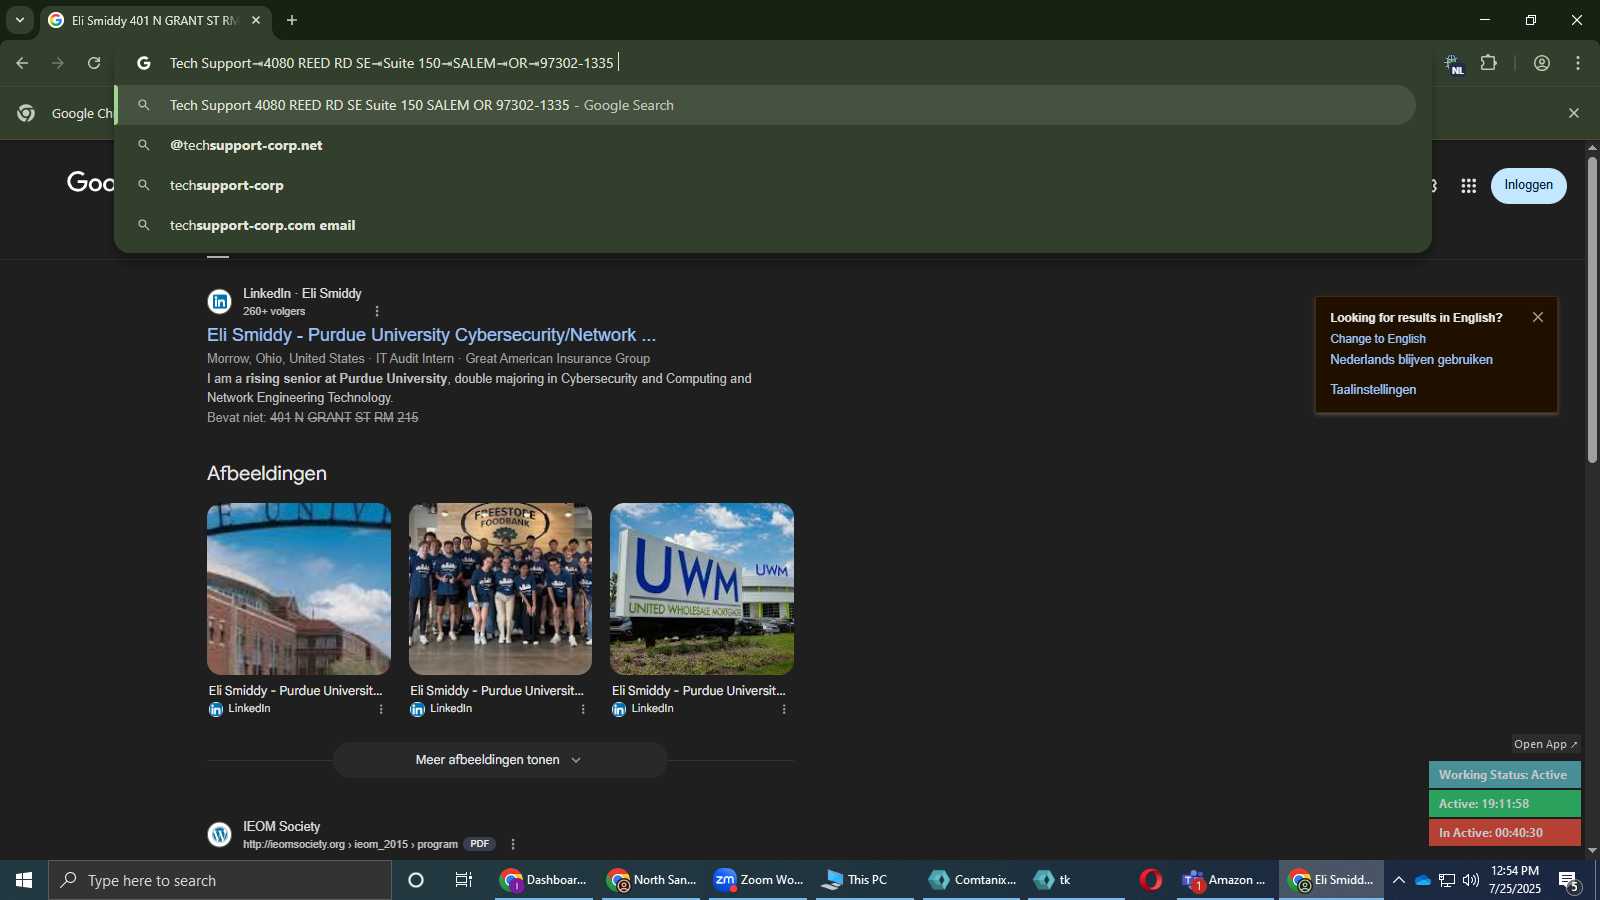
Task: Open options for the second image result
Action: tap(583, 709)
